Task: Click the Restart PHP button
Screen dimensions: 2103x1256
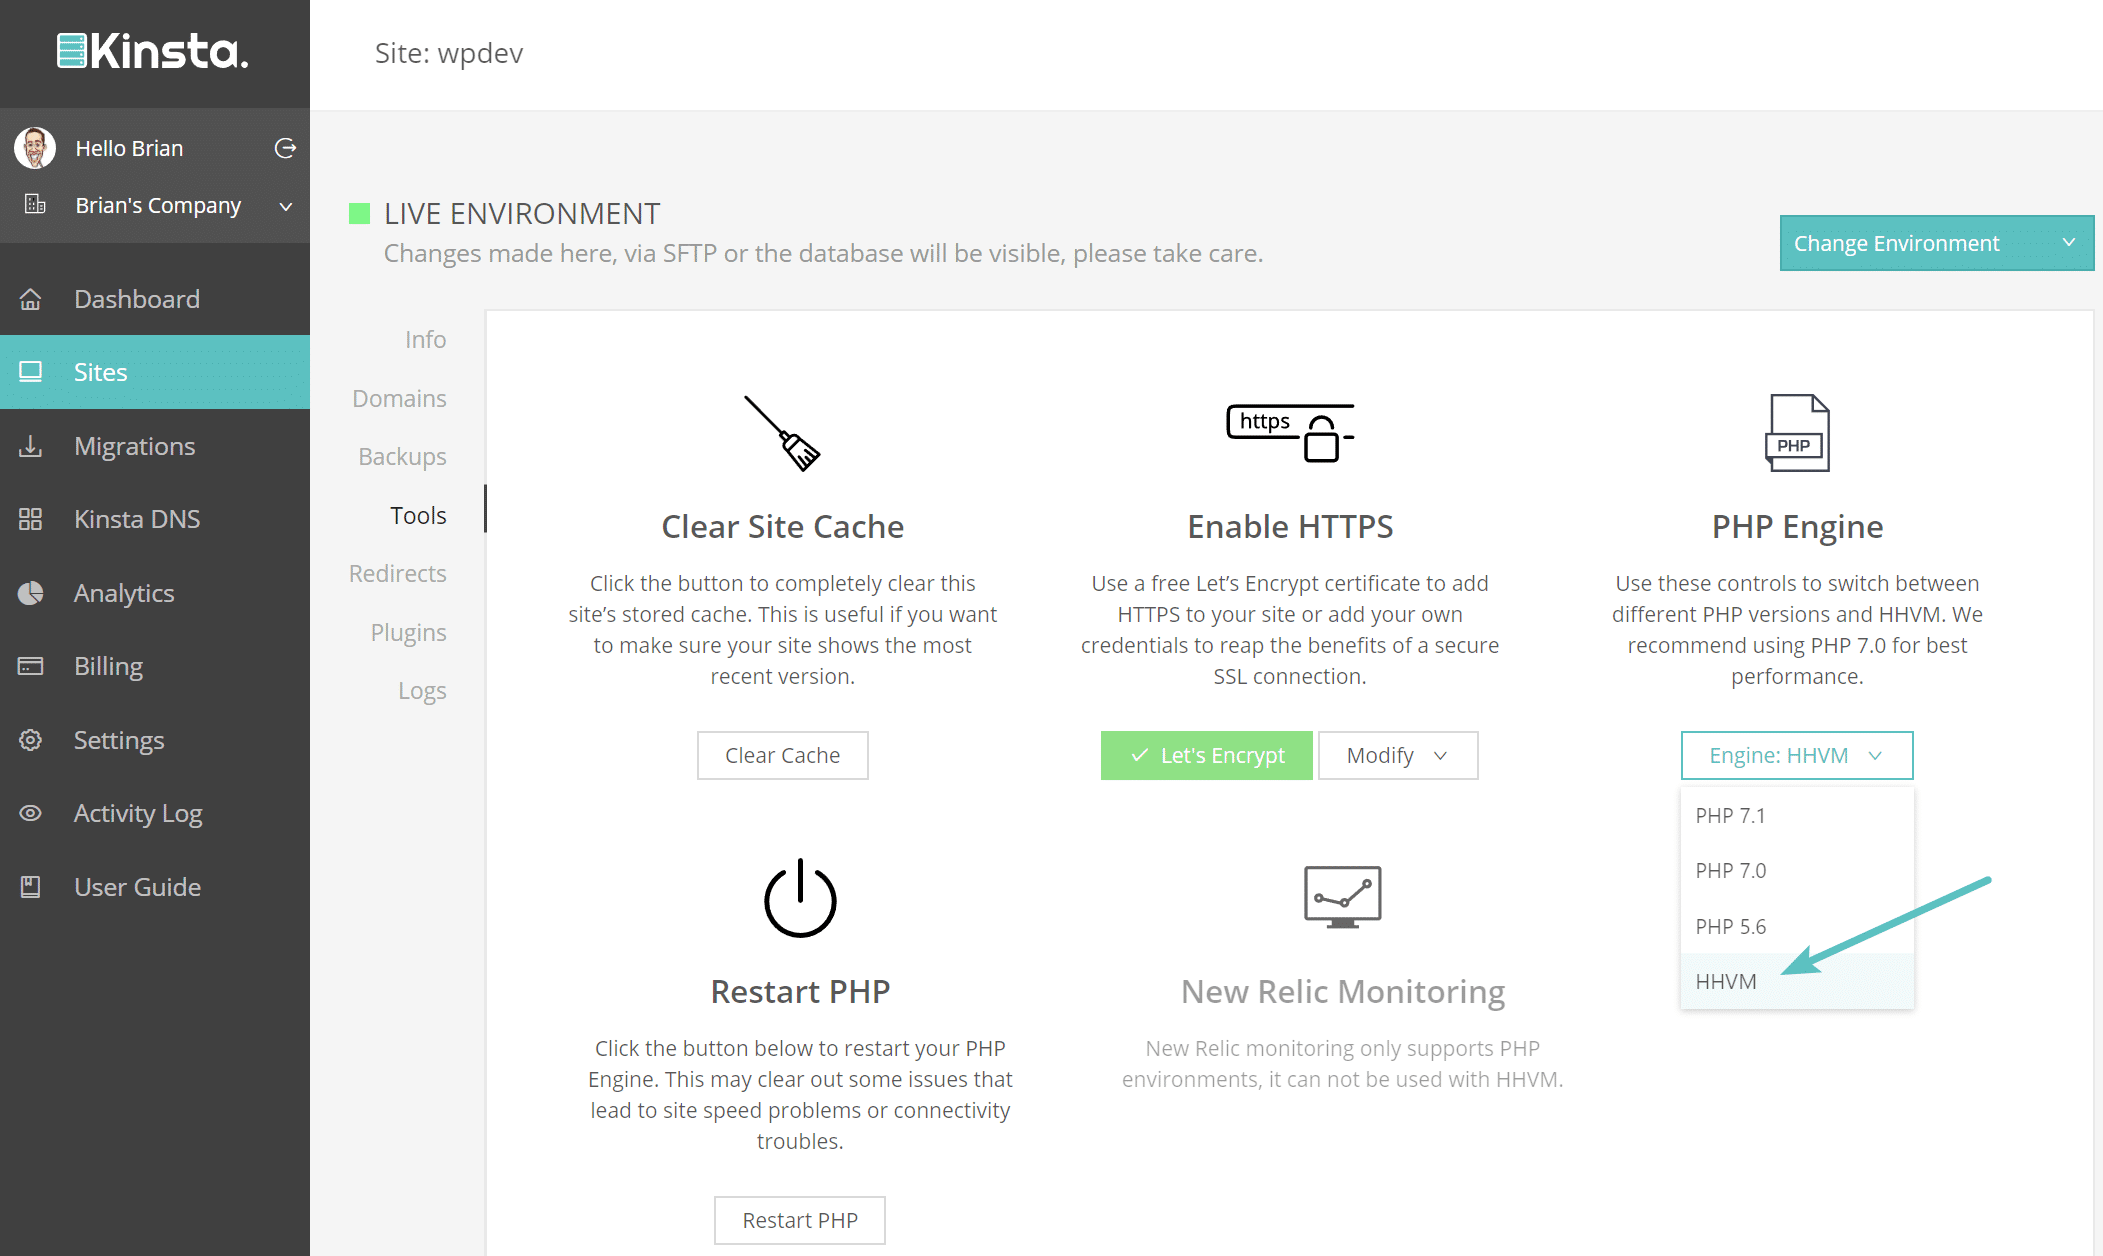Action: pyautogui.click(x=800, y=1220)
